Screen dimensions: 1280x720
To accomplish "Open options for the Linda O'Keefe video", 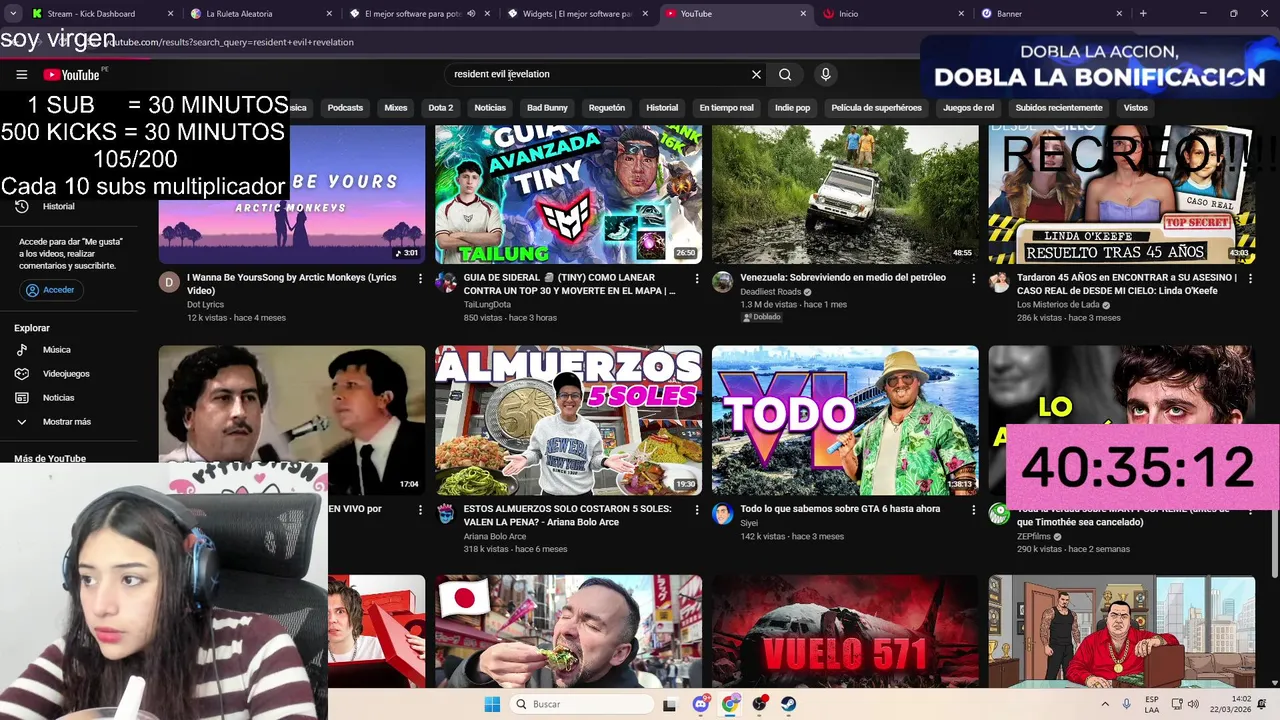I will 1251,279.
